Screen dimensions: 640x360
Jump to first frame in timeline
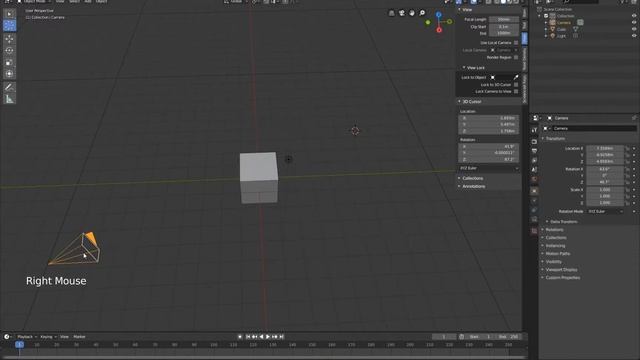(x=248, y=337)
